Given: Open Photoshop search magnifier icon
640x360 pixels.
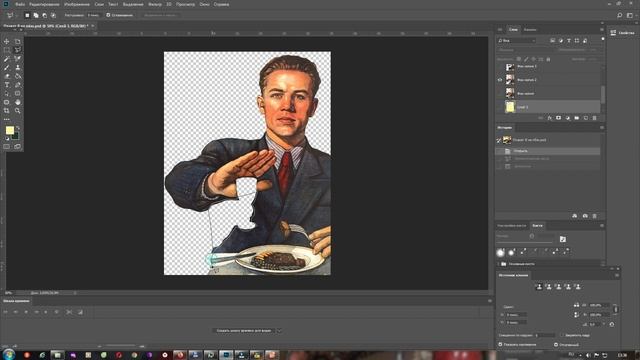Looking at the screenshot, I should tap(620, 15).
